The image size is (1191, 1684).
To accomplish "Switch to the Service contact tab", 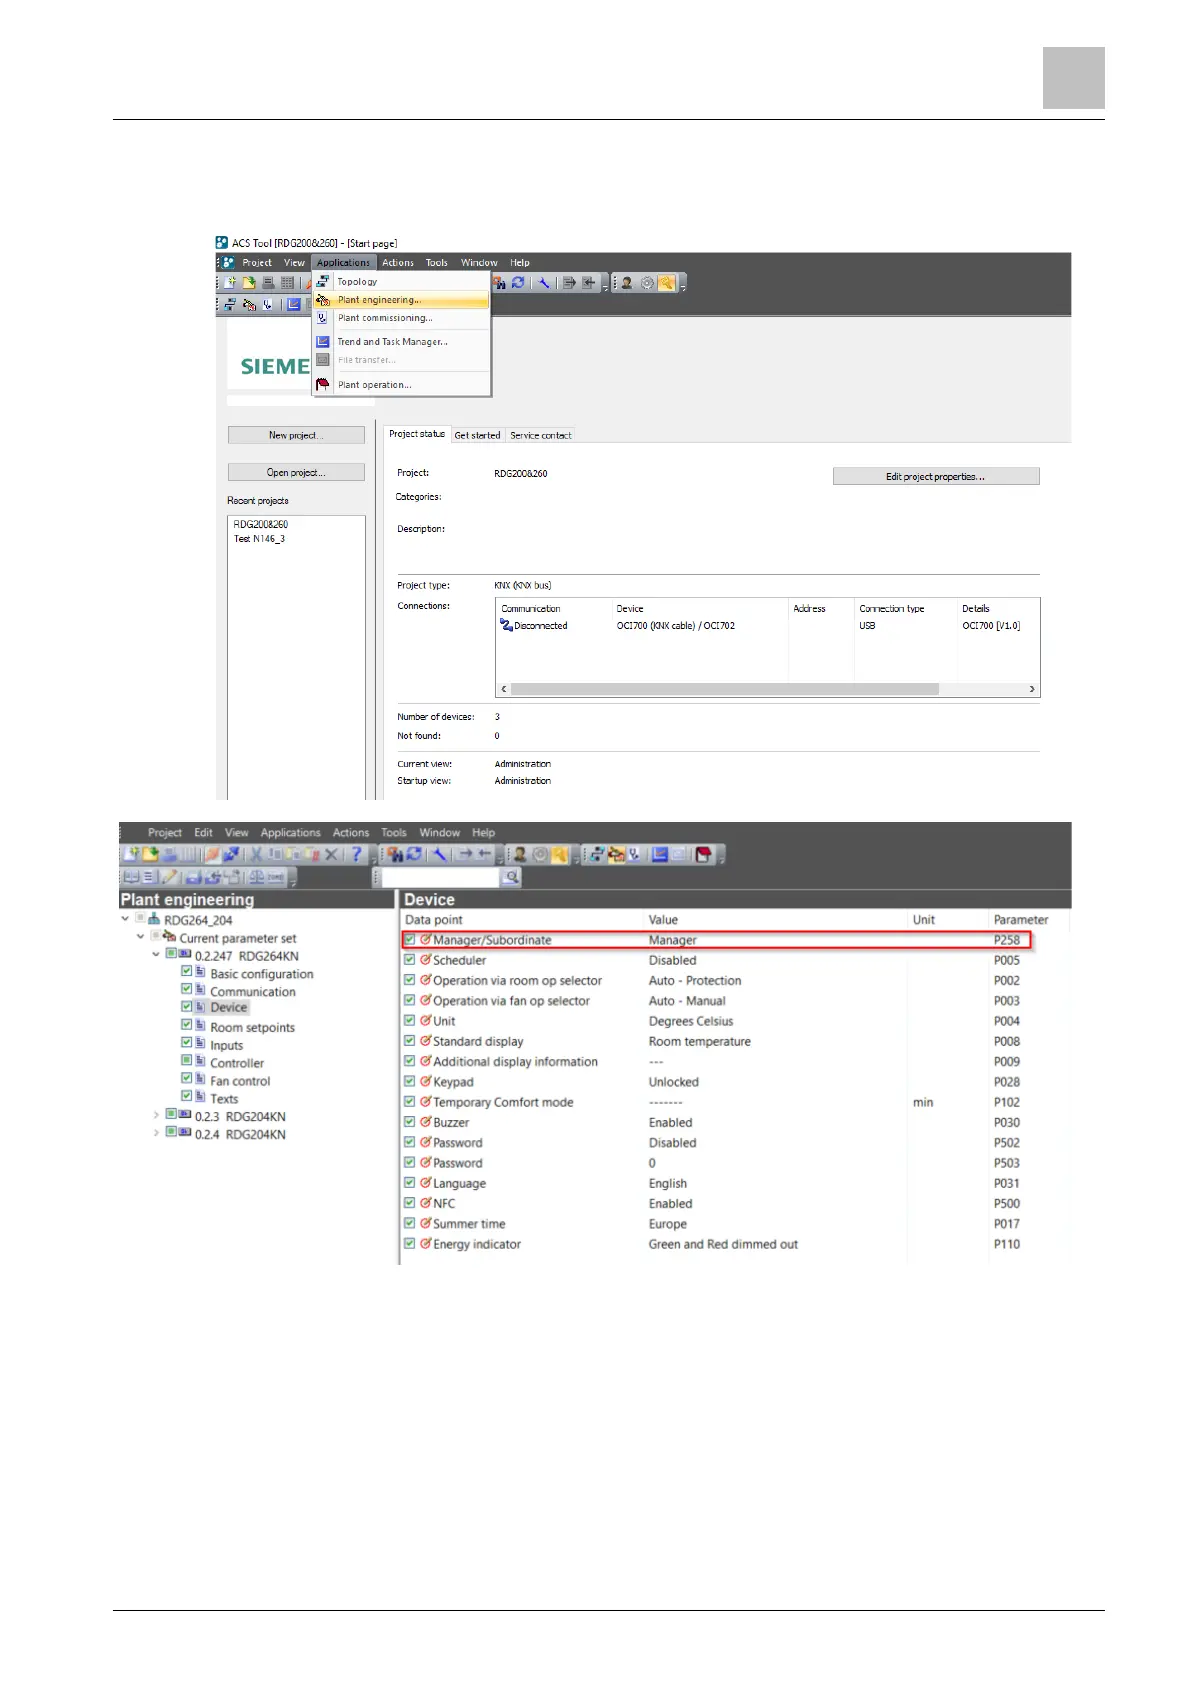I will [x=541, y=435].
